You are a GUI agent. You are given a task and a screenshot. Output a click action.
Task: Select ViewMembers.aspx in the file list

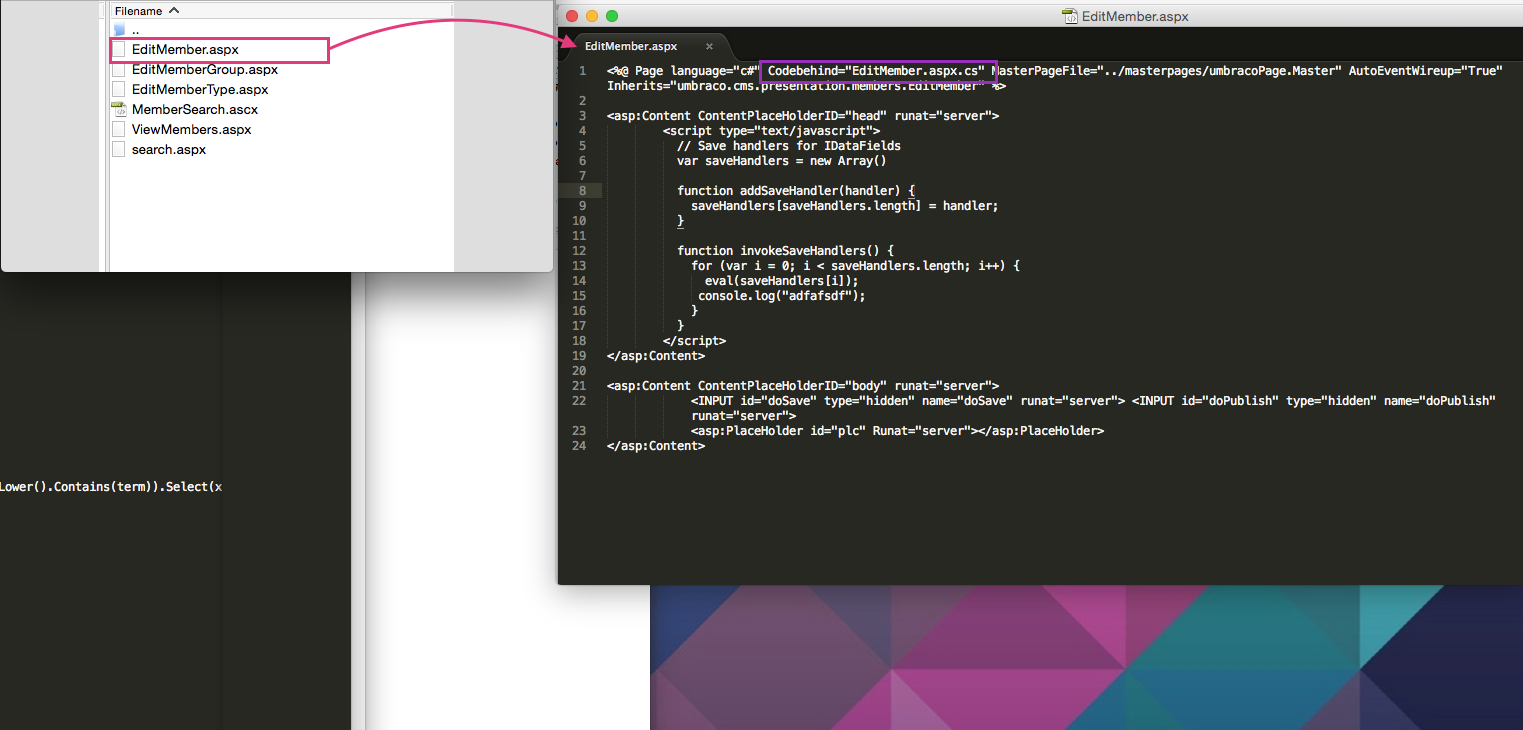point(192,130)
